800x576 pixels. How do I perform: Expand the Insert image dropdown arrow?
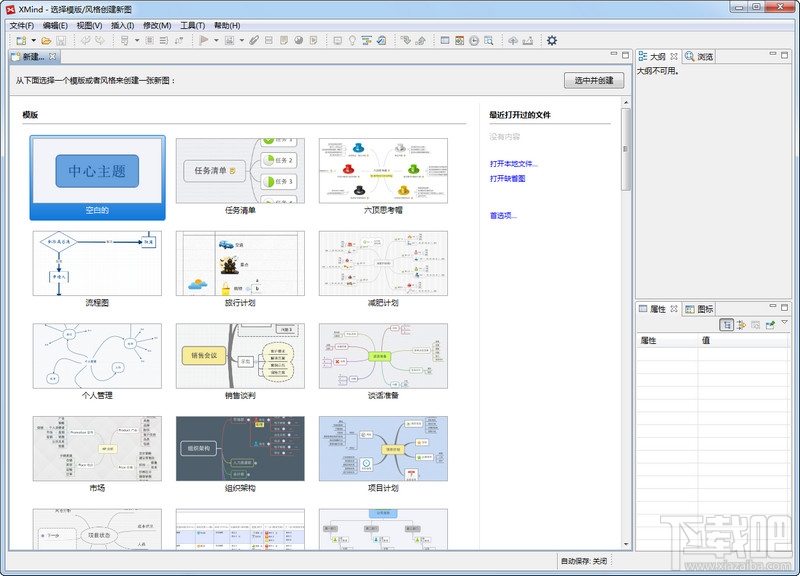[x=241, y=40]
